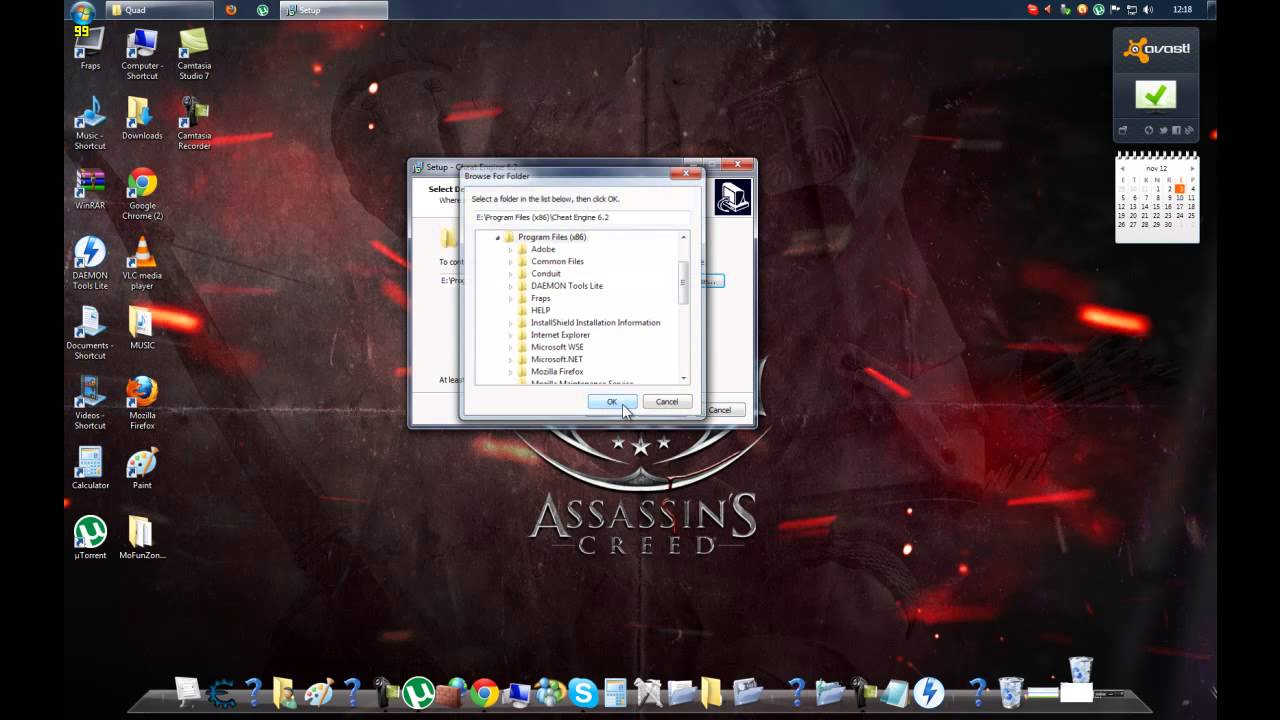Screen dimensions: 1280x720
Task: Open the Calculator desktop icon
Action: [x=89, y=468]
